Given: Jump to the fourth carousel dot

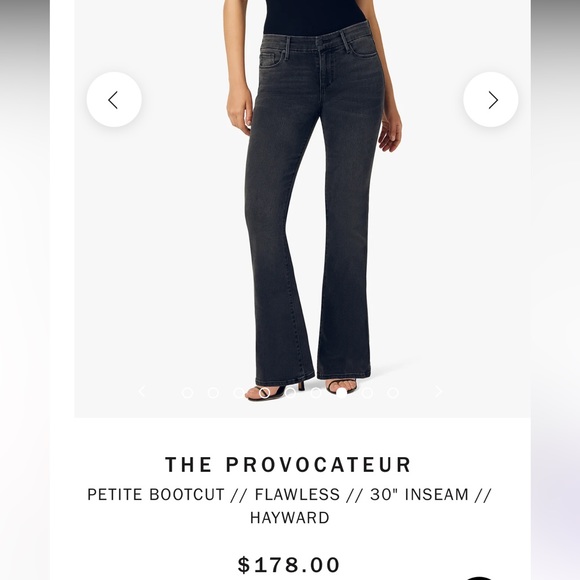Looking at the screenshot, I should (264, 393).
